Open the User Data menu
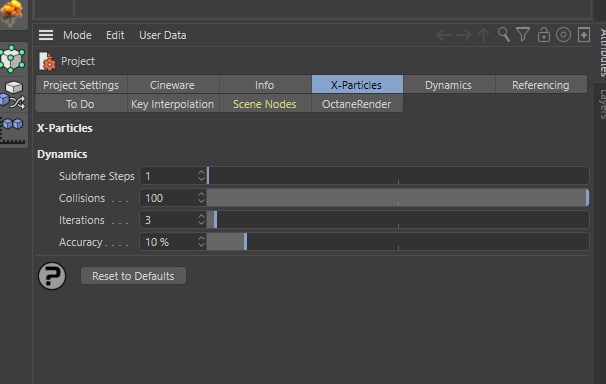606x384 pixels. (x=163, y=35)
